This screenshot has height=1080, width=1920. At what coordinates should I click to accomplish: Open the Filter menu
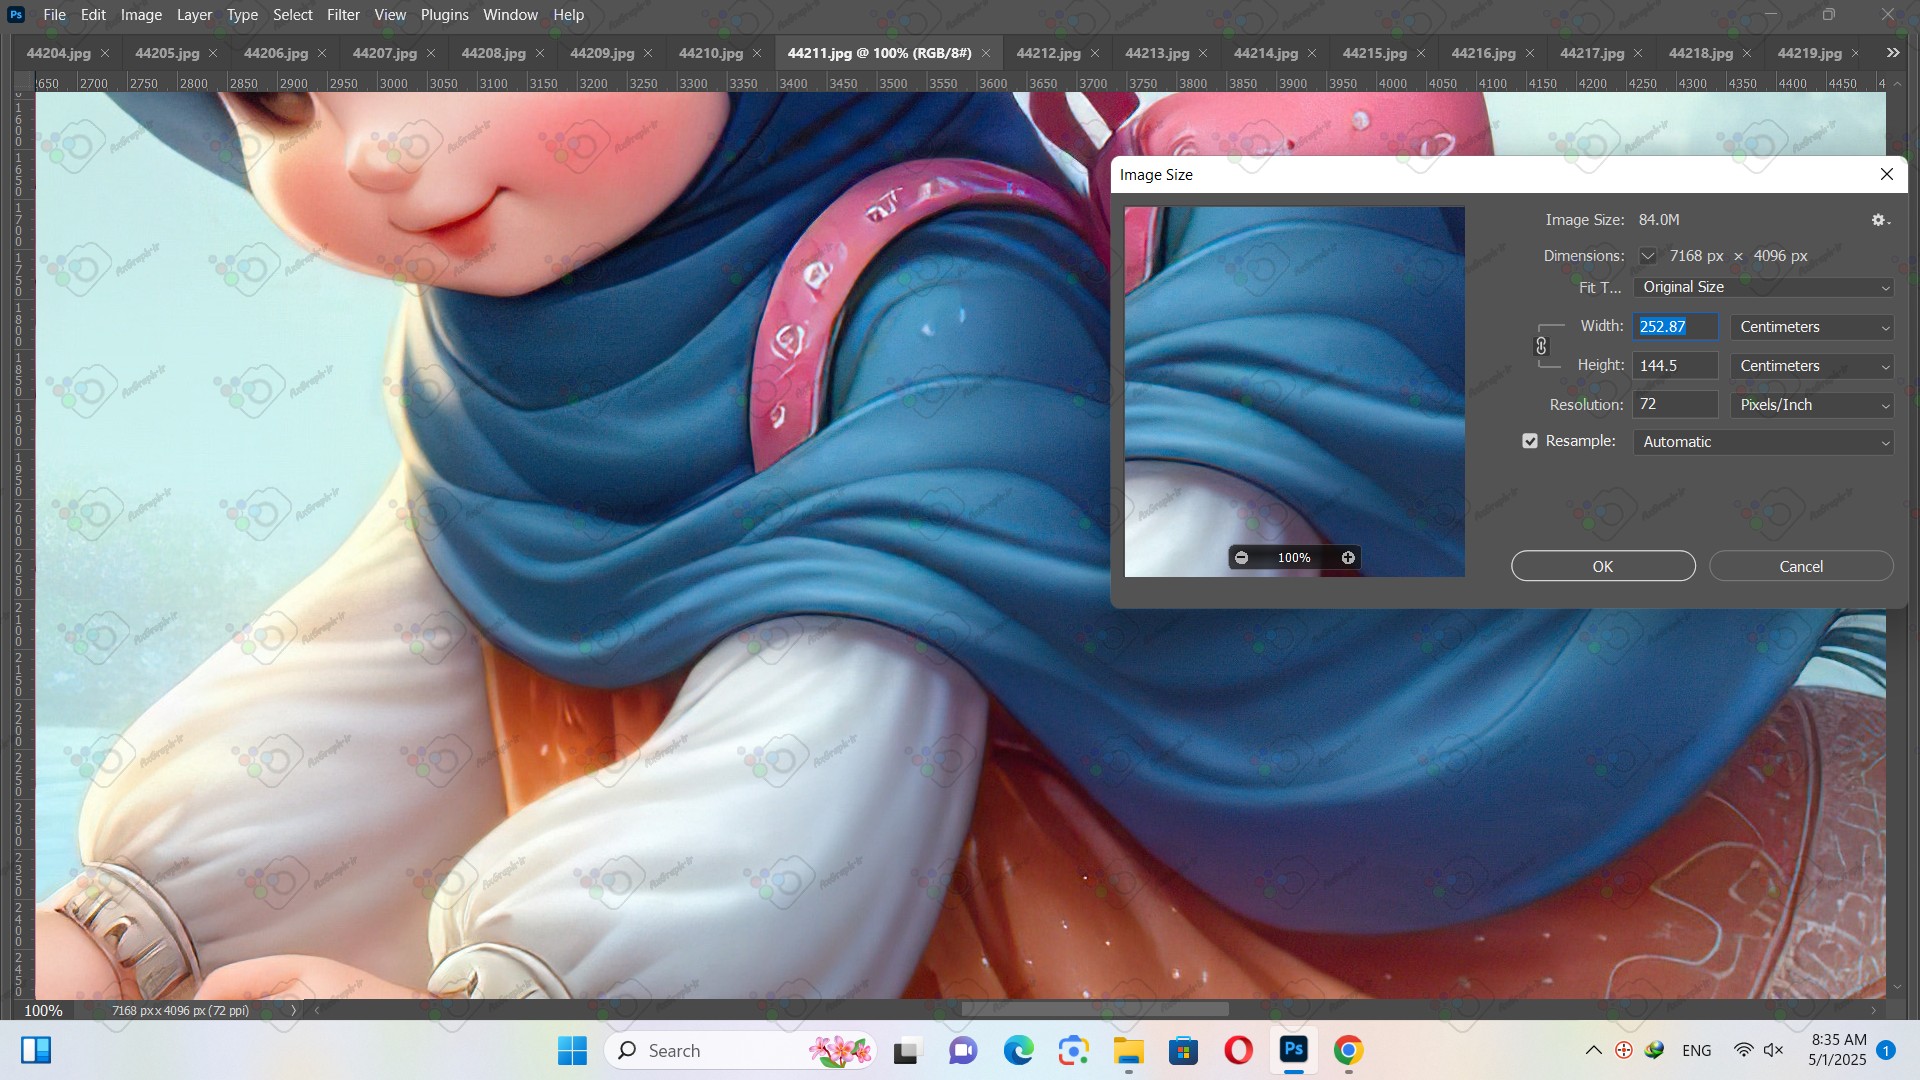(x=343, y=15)
